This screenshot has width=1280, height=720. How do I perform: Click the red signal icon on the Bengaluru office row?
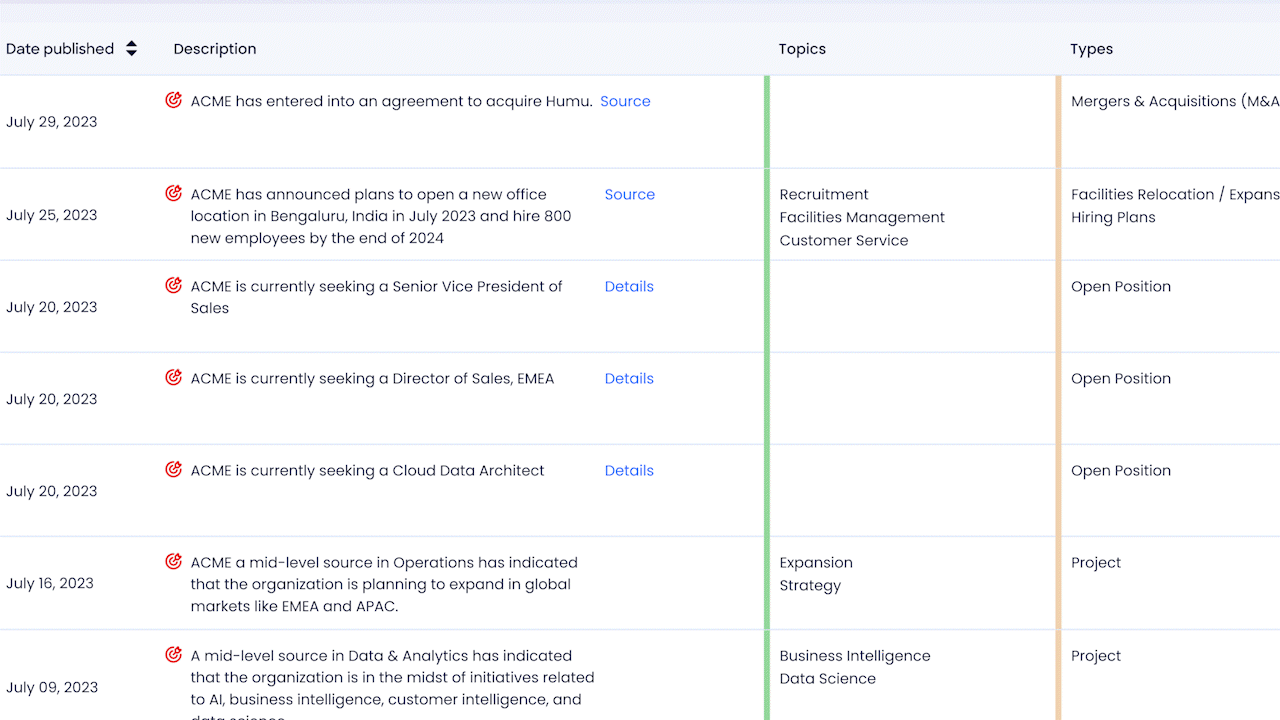click(x=173, y=193)
